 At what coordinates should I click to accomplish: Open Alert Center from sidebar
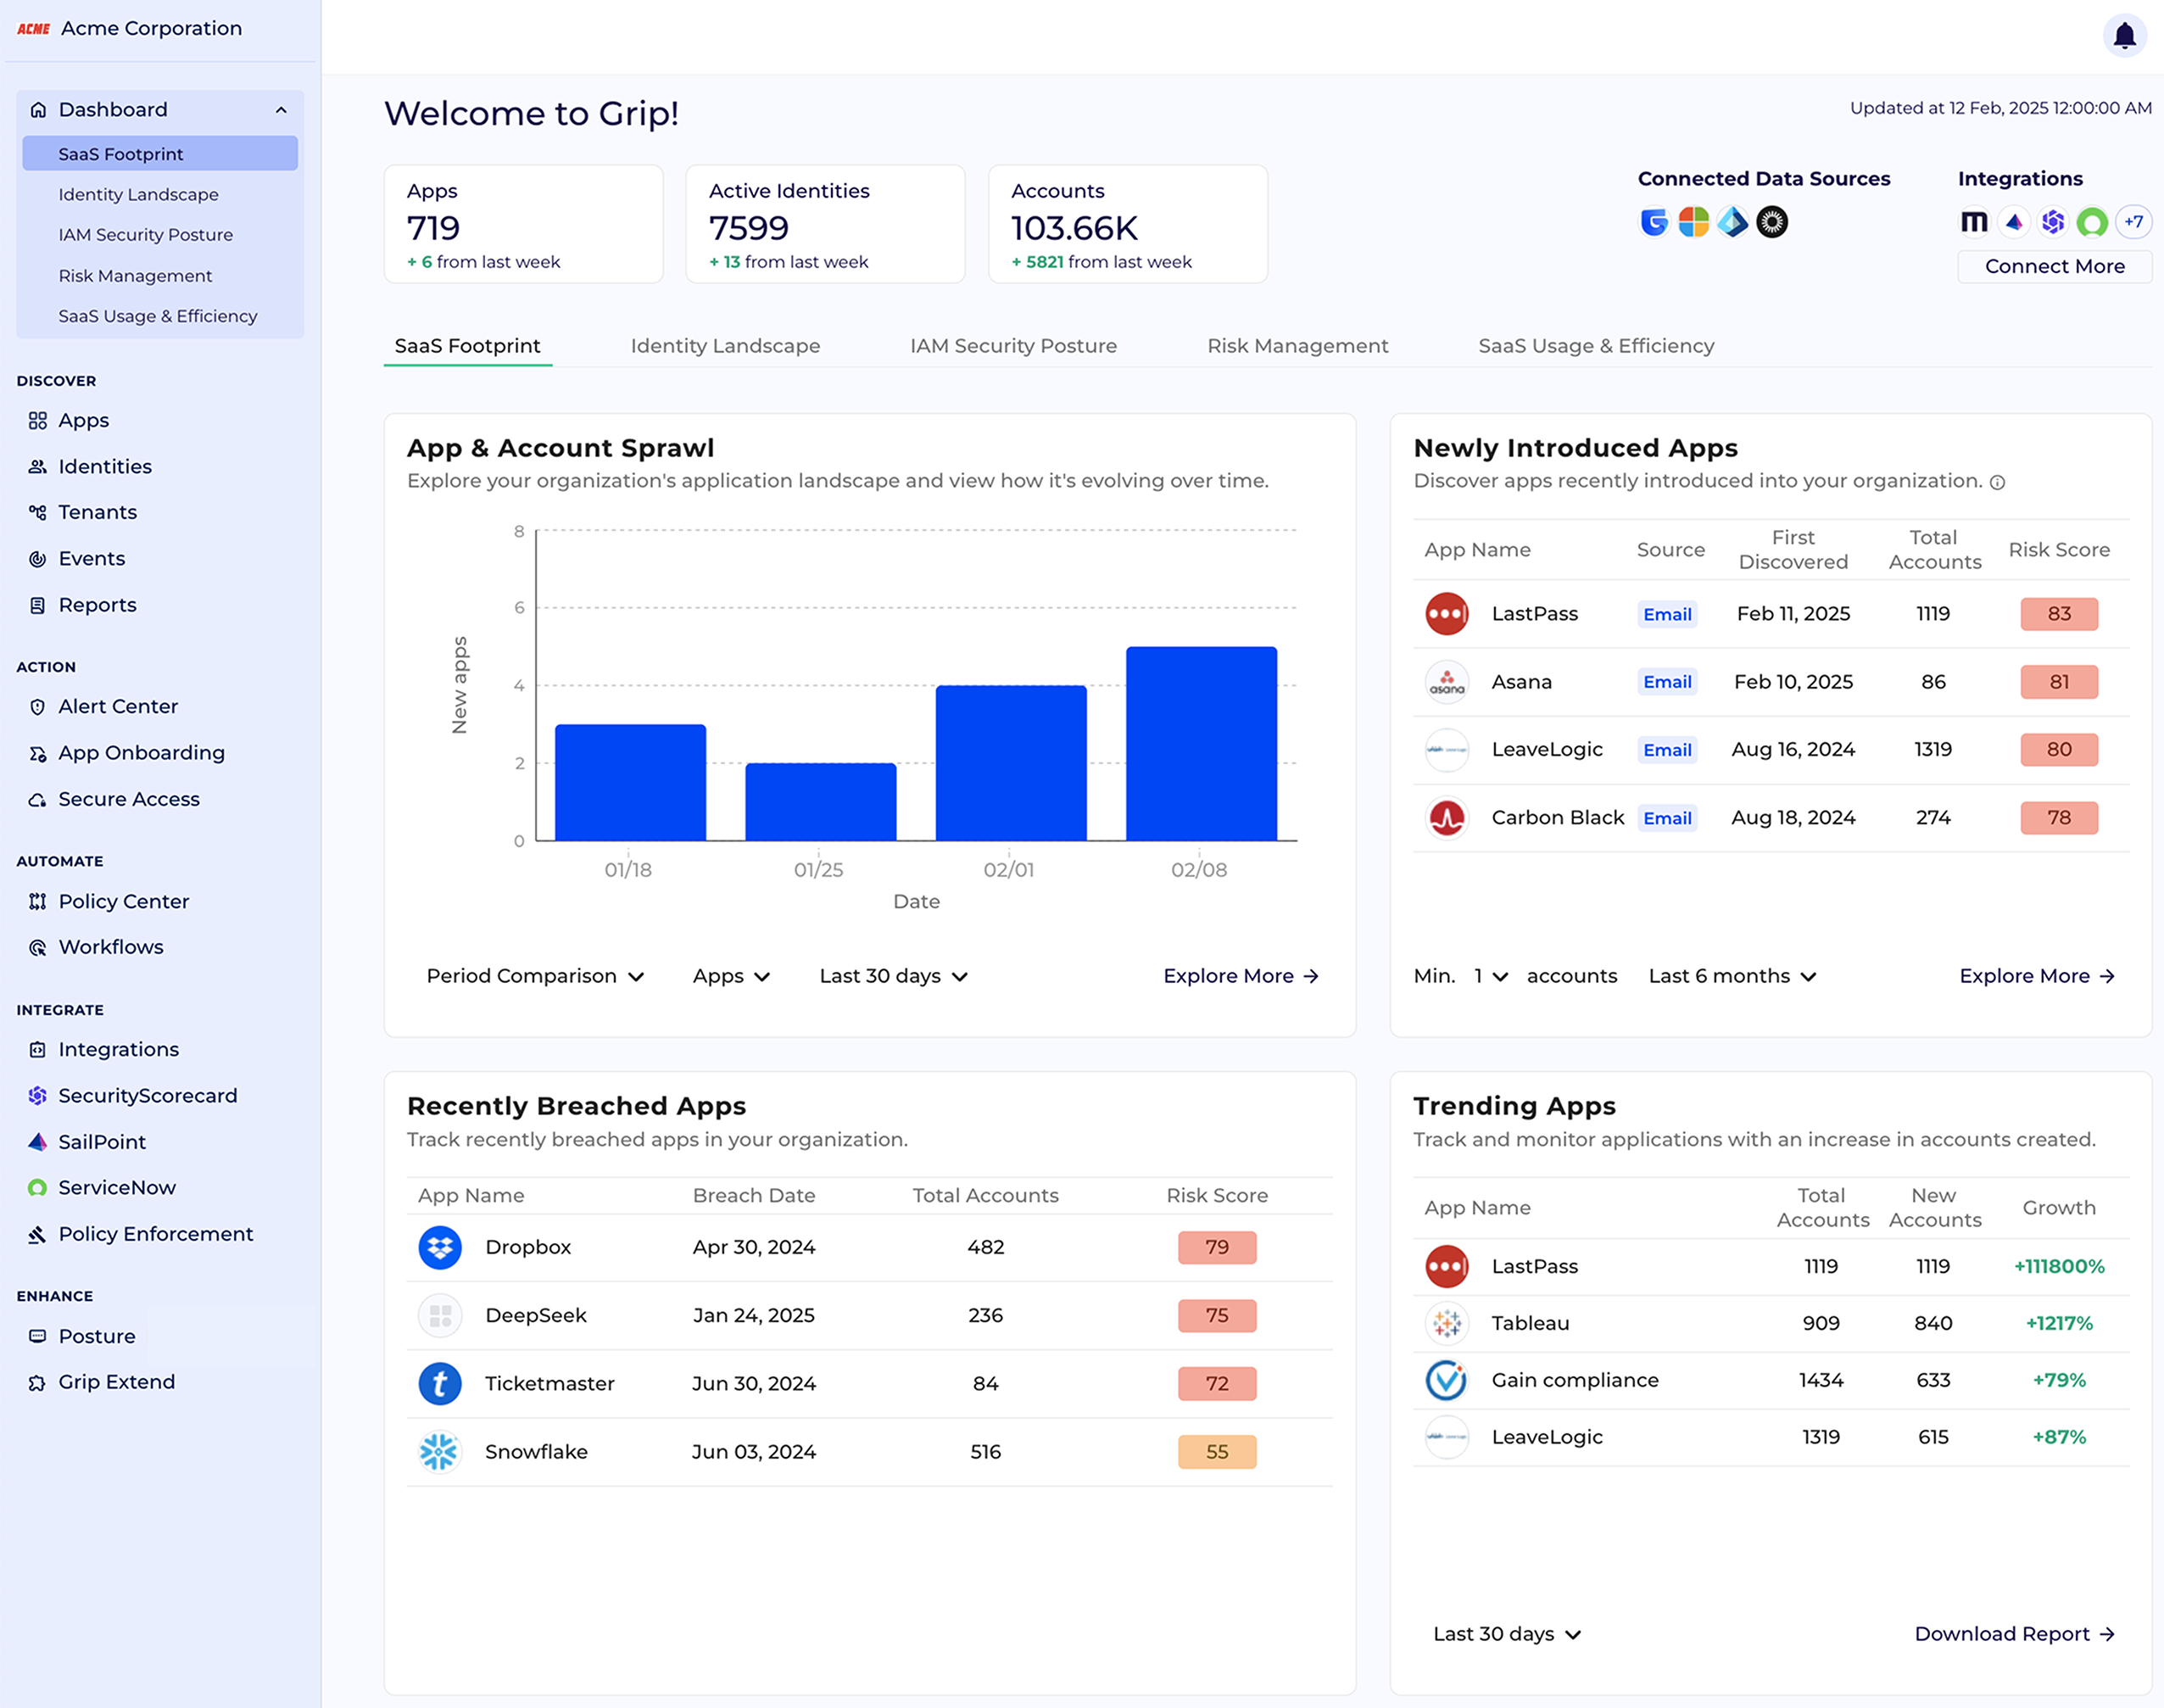click(x=118, y=706)
